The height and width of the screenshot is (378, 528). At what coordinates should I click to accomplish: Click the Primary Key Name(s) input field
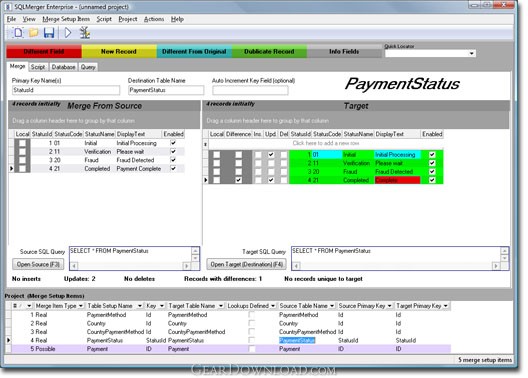[x=66, y=90]
